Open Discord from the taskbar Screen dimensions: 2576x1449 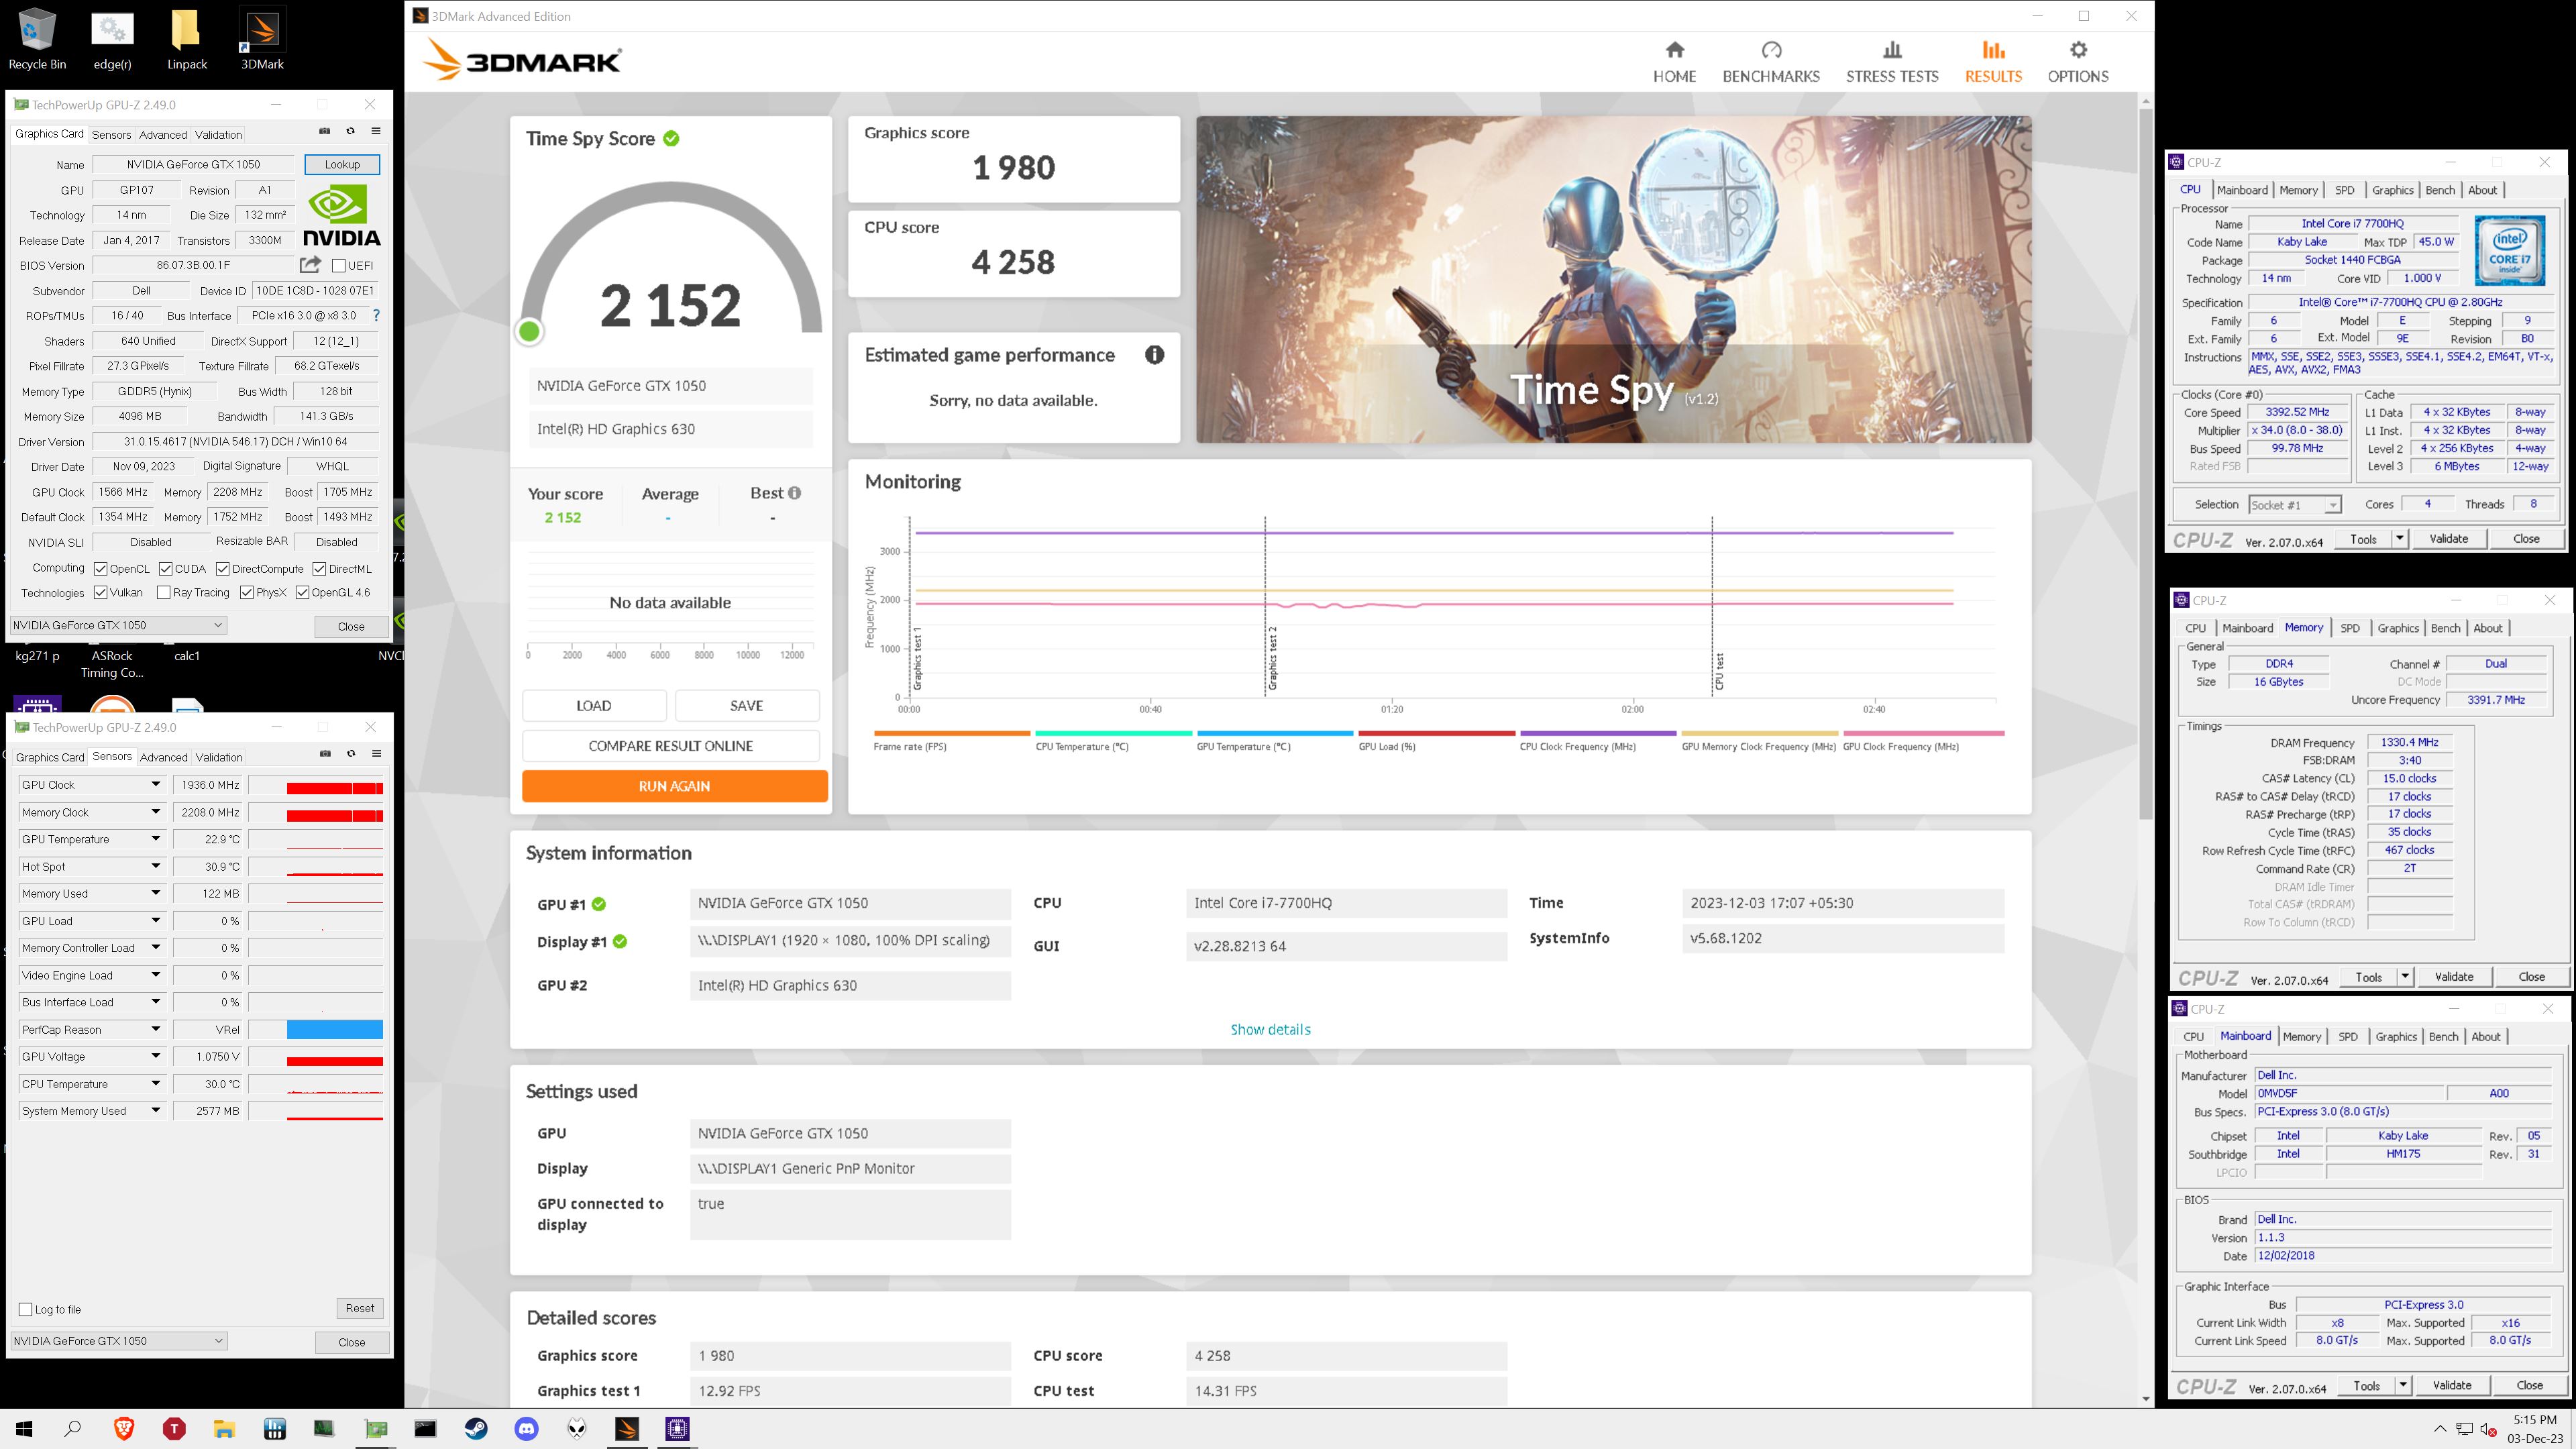526,1429
